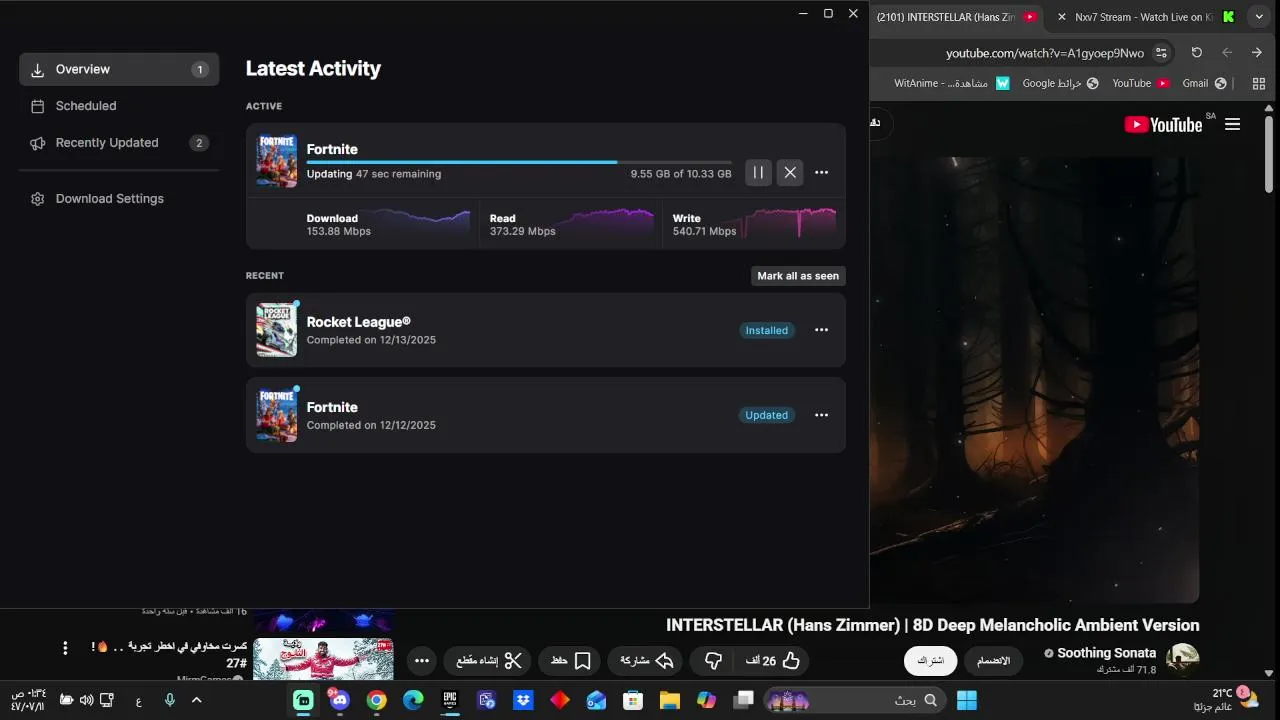Open the YouTube bookmark
The height and width of the screenshot is (720, 1280).
click(x=1141, y=83)
